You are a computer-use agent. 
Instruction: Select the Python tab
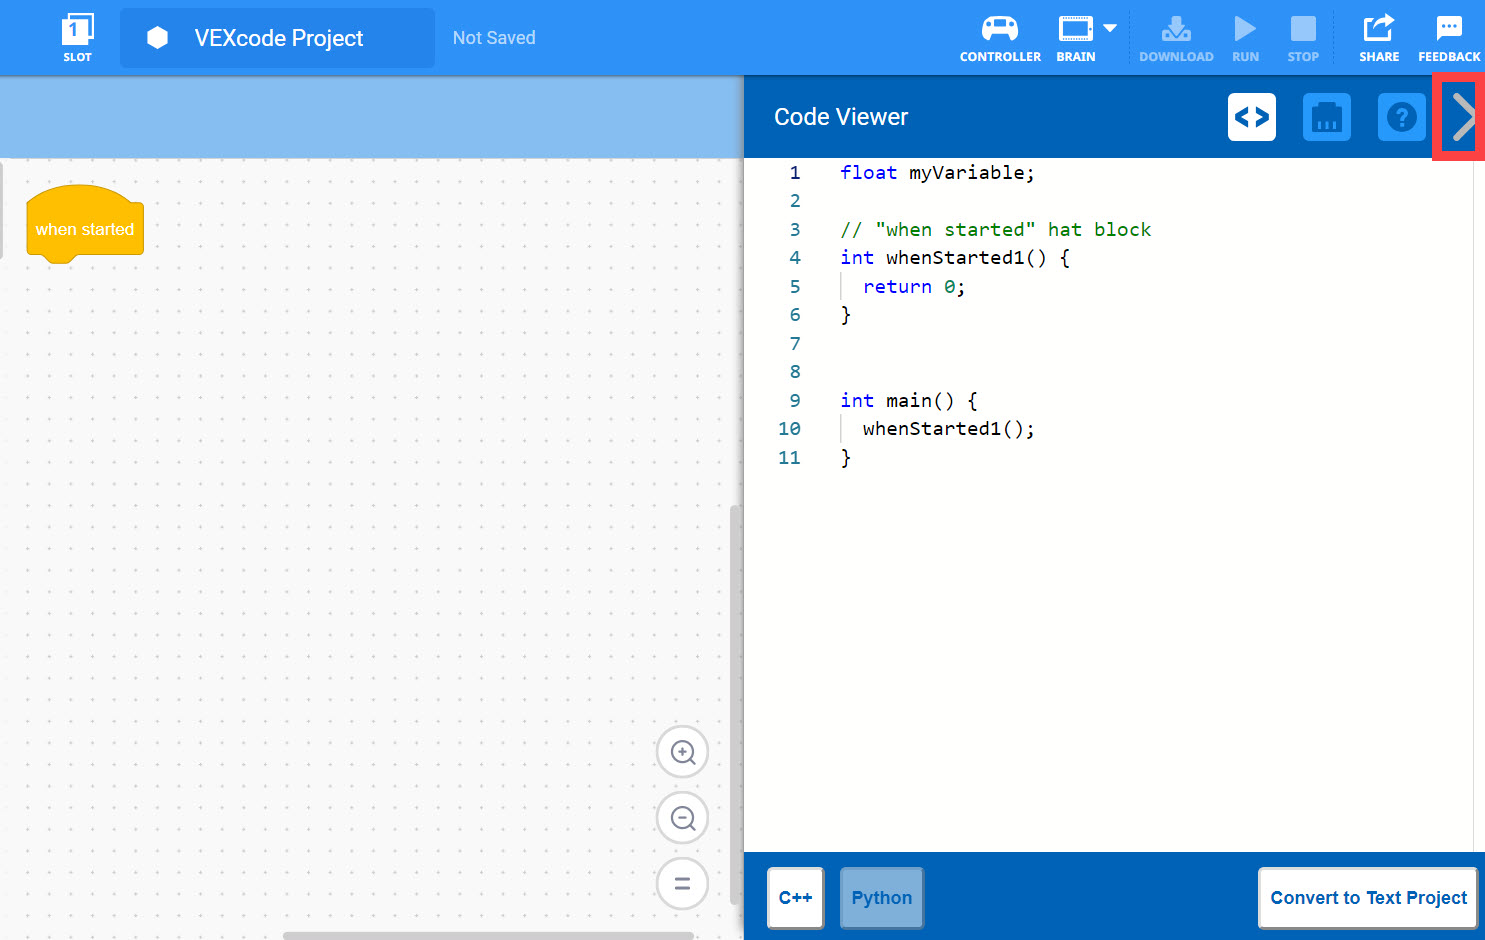pyautogui.click(x=881, y=898)
